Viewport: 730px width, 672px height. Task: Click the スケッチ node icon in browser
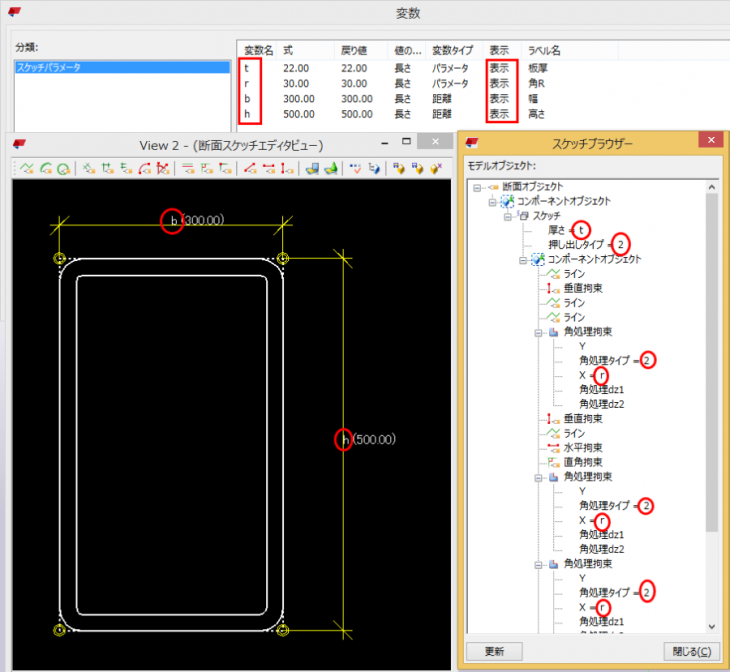pos(524,216)
